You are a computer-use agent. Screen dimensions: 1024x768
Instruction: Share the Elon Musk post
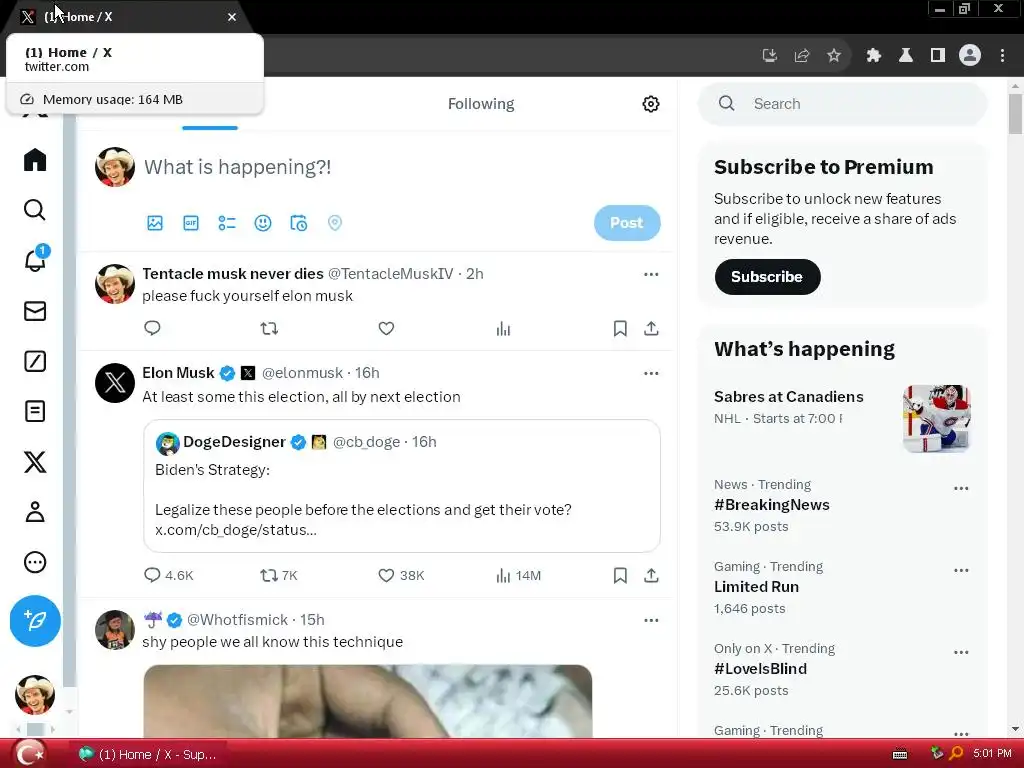click(x=651, y=575)
